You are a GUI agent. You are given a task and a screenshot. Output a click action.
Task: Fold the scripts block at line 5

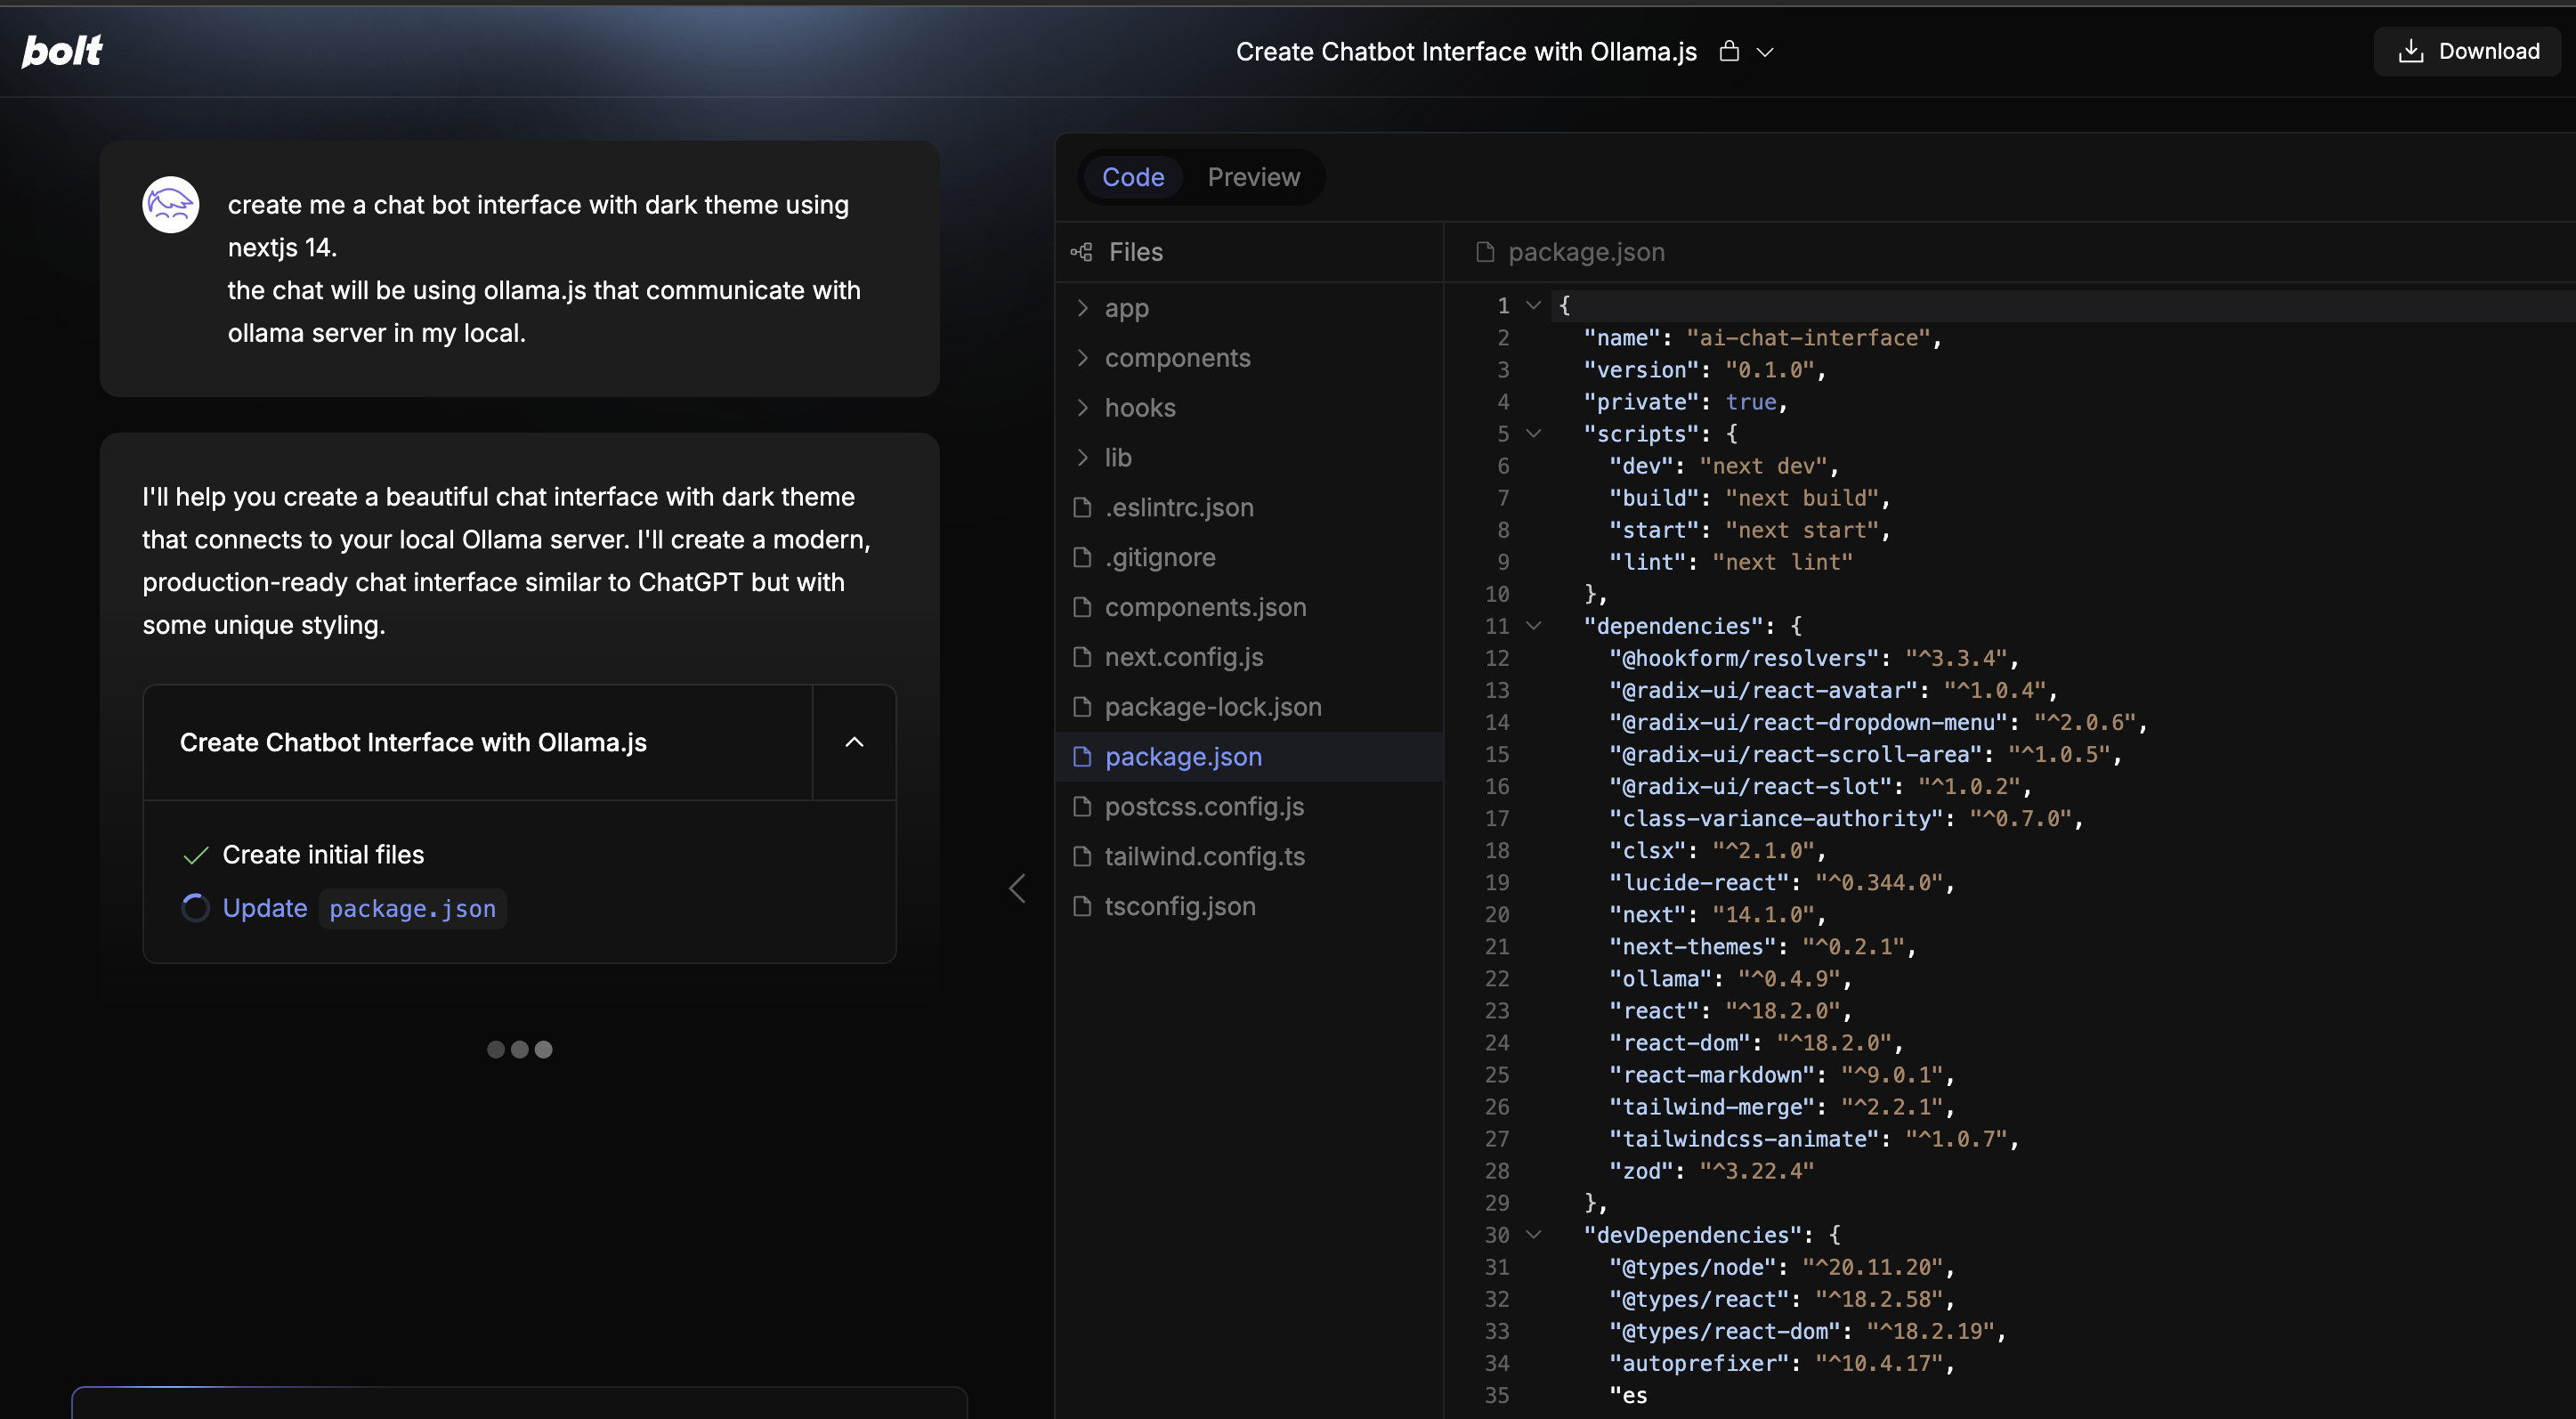[x=1533, y=433]
